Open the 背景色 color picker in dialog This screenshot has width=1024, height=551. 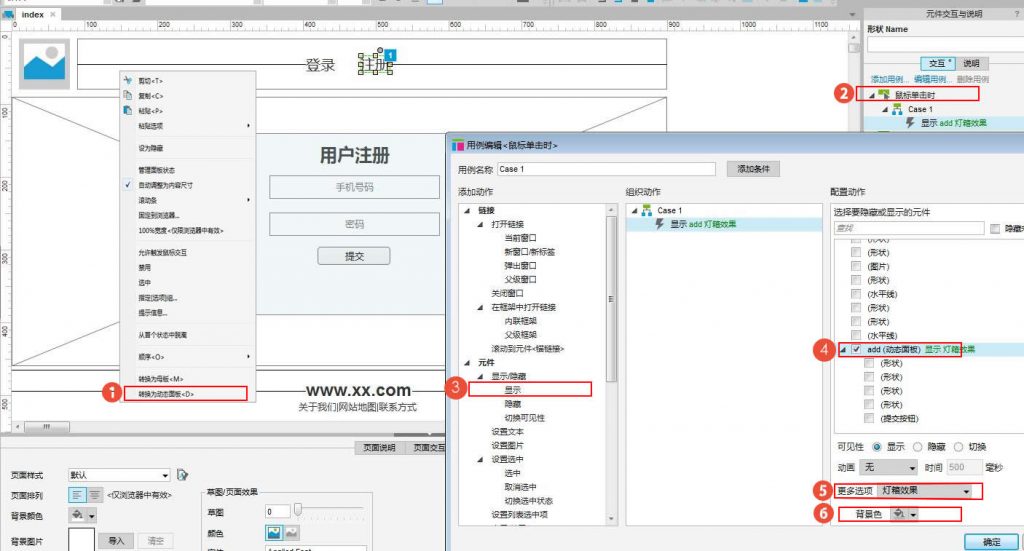[905, 514]
